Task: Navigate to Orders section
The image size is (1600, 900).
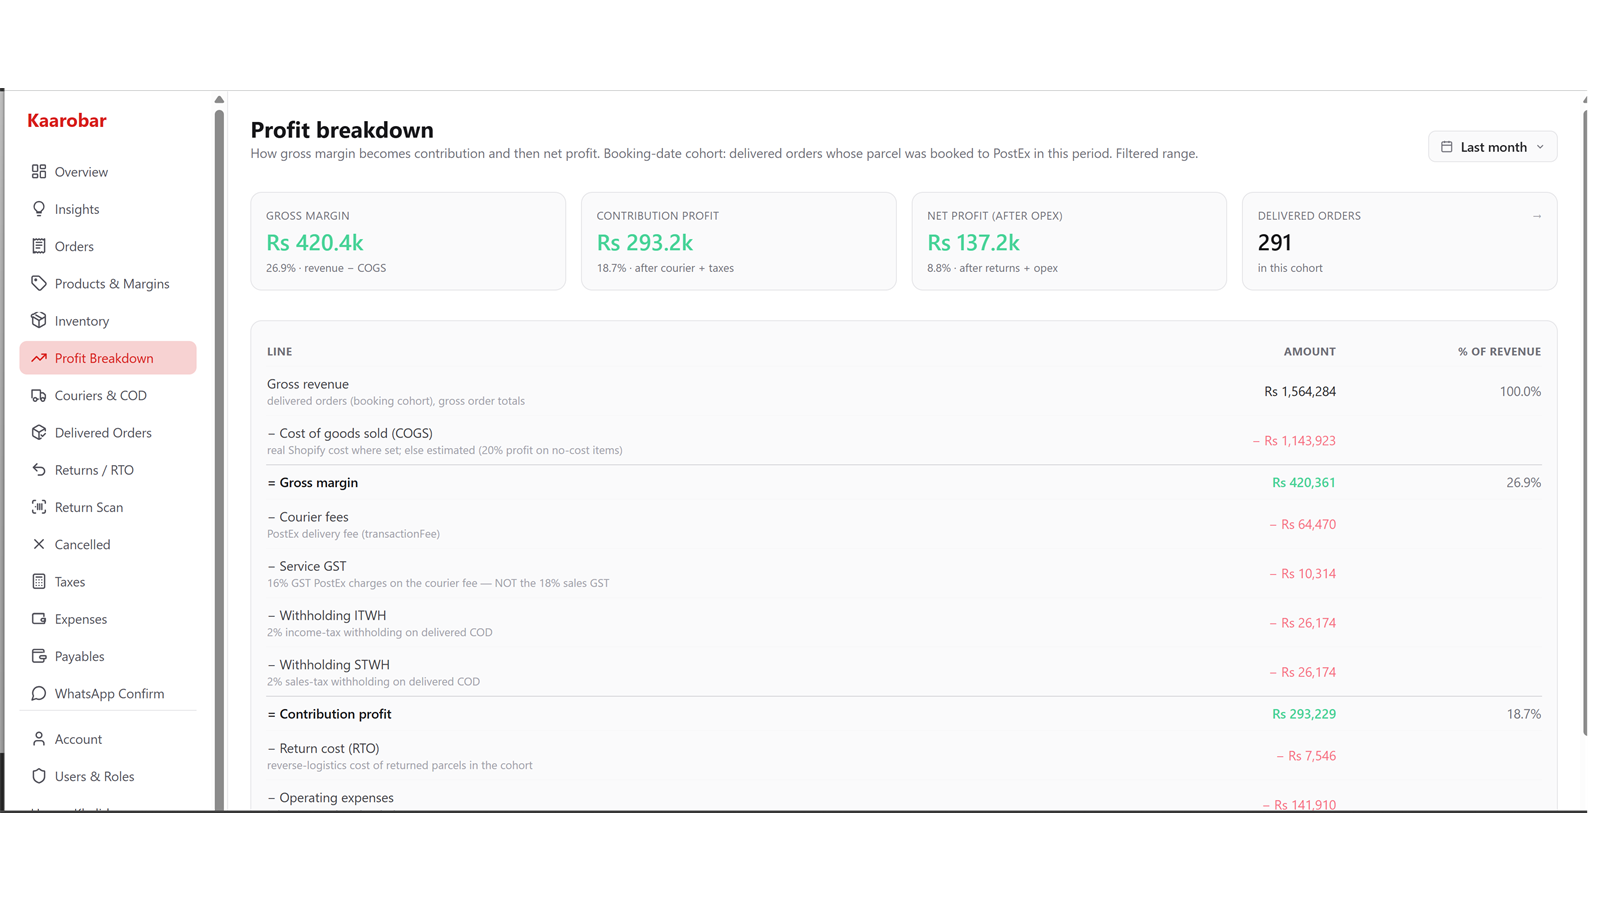Action: point(108,246)
